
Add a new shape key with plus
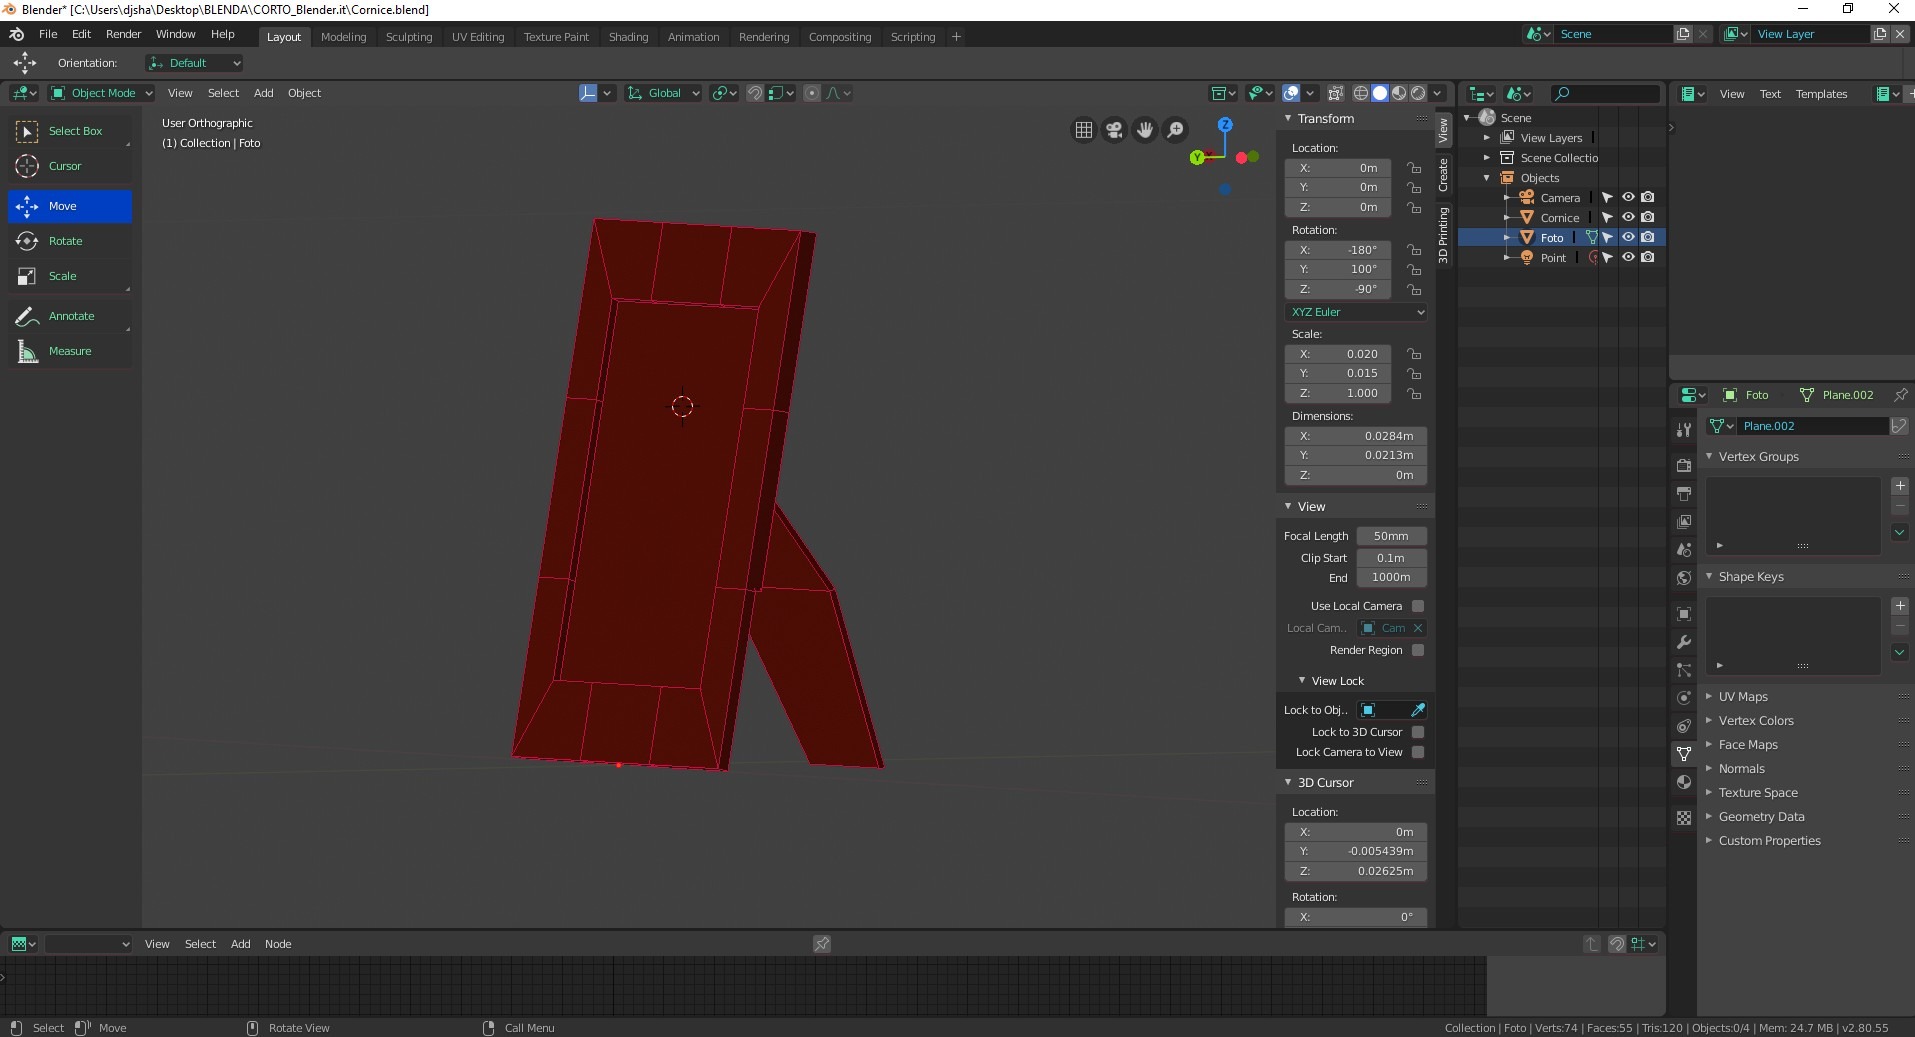(1900, 606)
